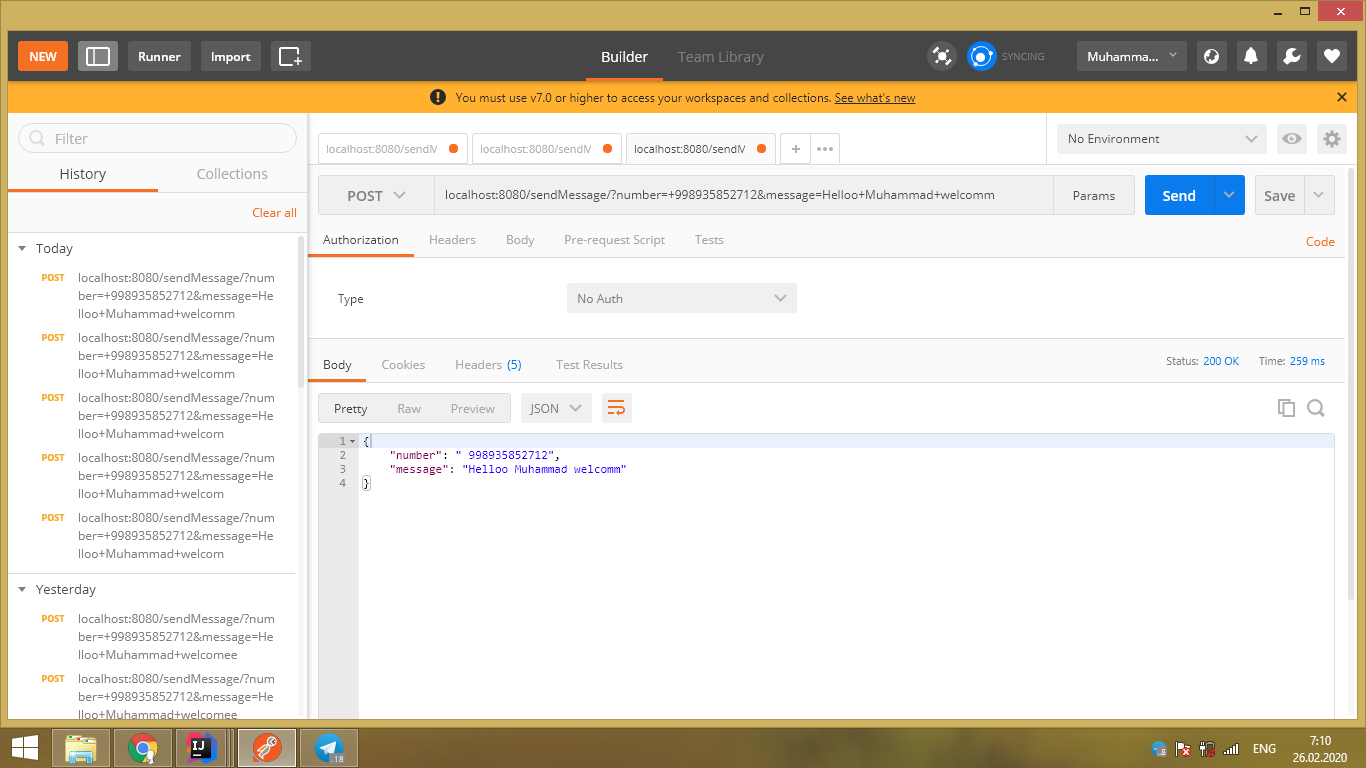Click the request URL field
This screenshot has height=768, width=1366.
(x=743, y=195)
